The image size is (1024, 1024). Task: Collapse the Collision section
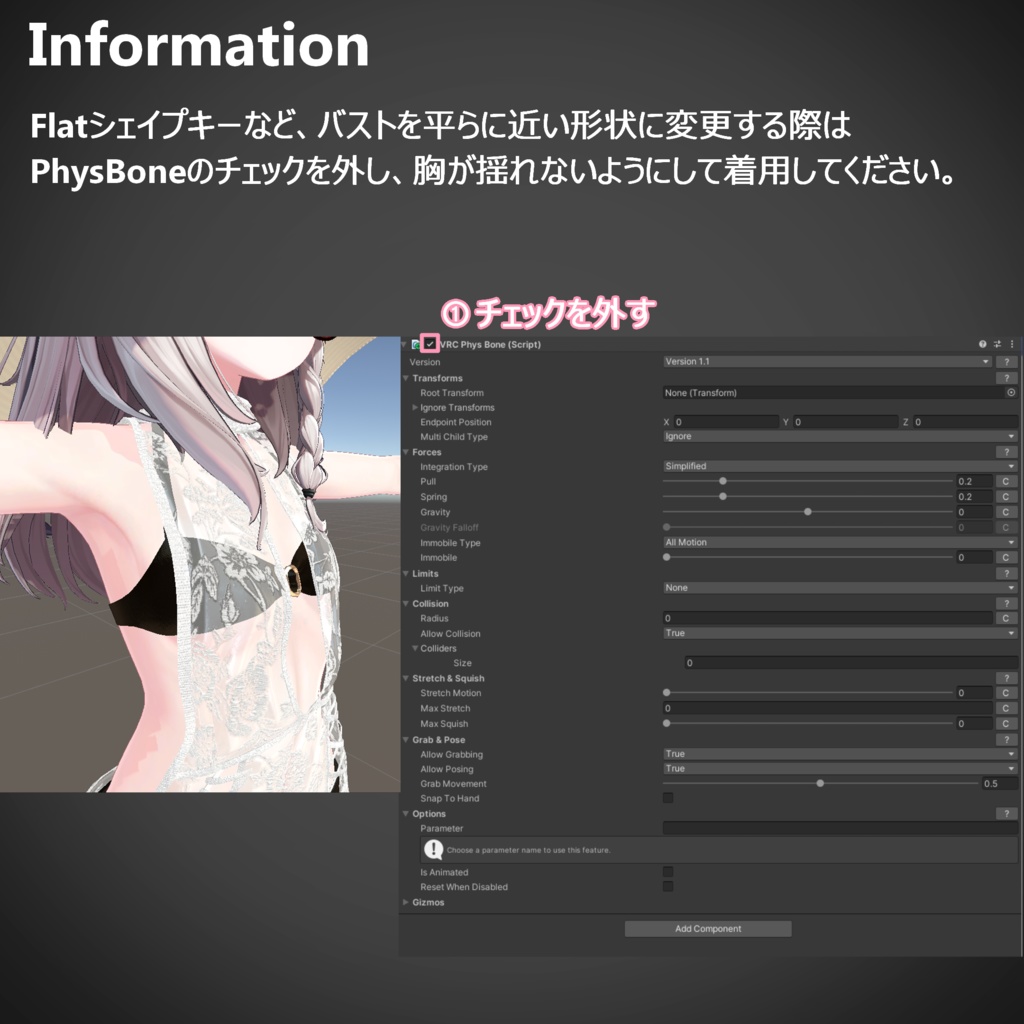tap(406, 603)
